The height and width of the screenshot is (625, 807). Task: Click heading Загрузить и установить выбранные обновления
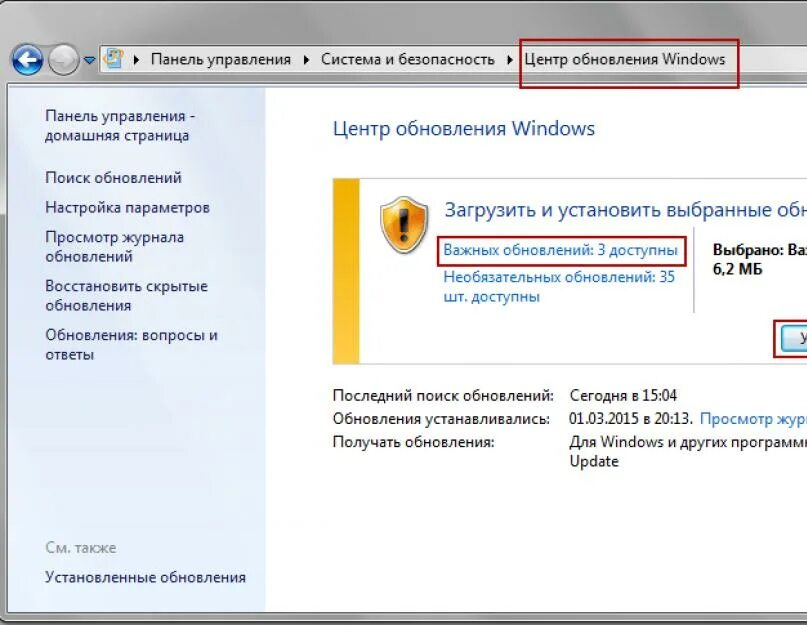(x=626, y=210)
